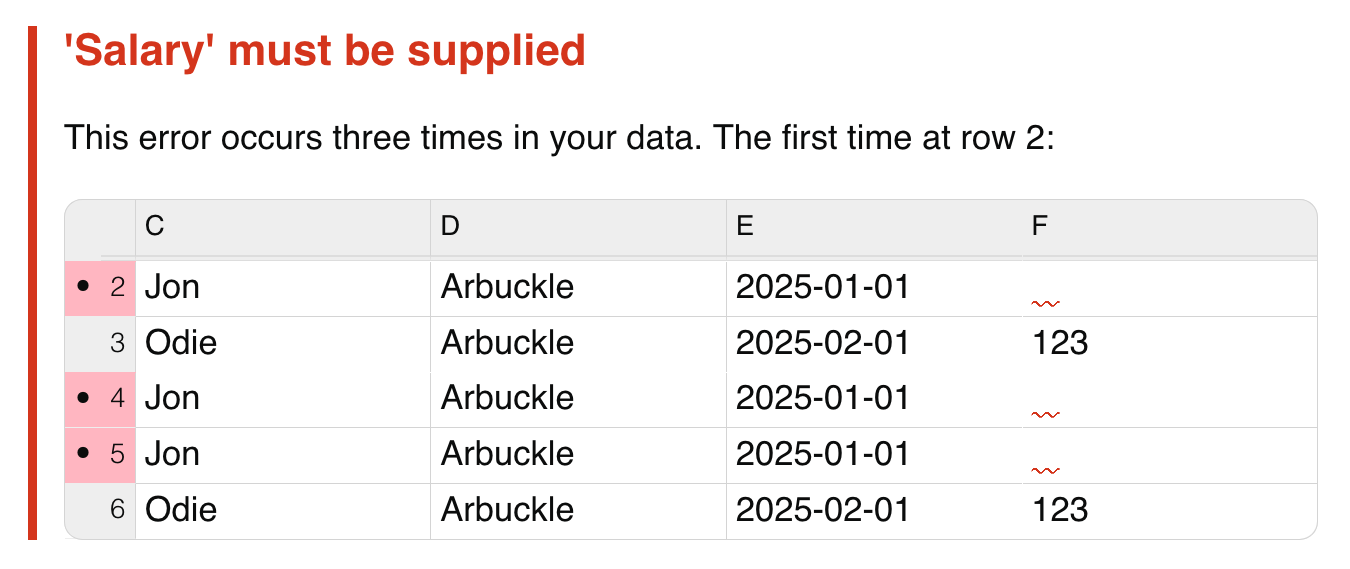The width and height of the screenshot is (1350, 569).
Task: Select row number 6 header
Action: tap(100, 510)
